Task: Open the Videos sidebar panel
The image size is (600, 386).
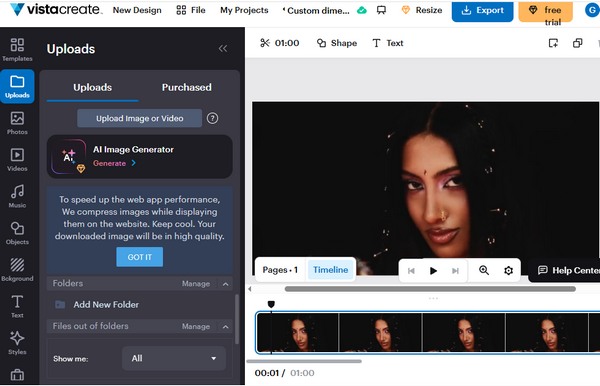Action: click(x=17, y=160)
